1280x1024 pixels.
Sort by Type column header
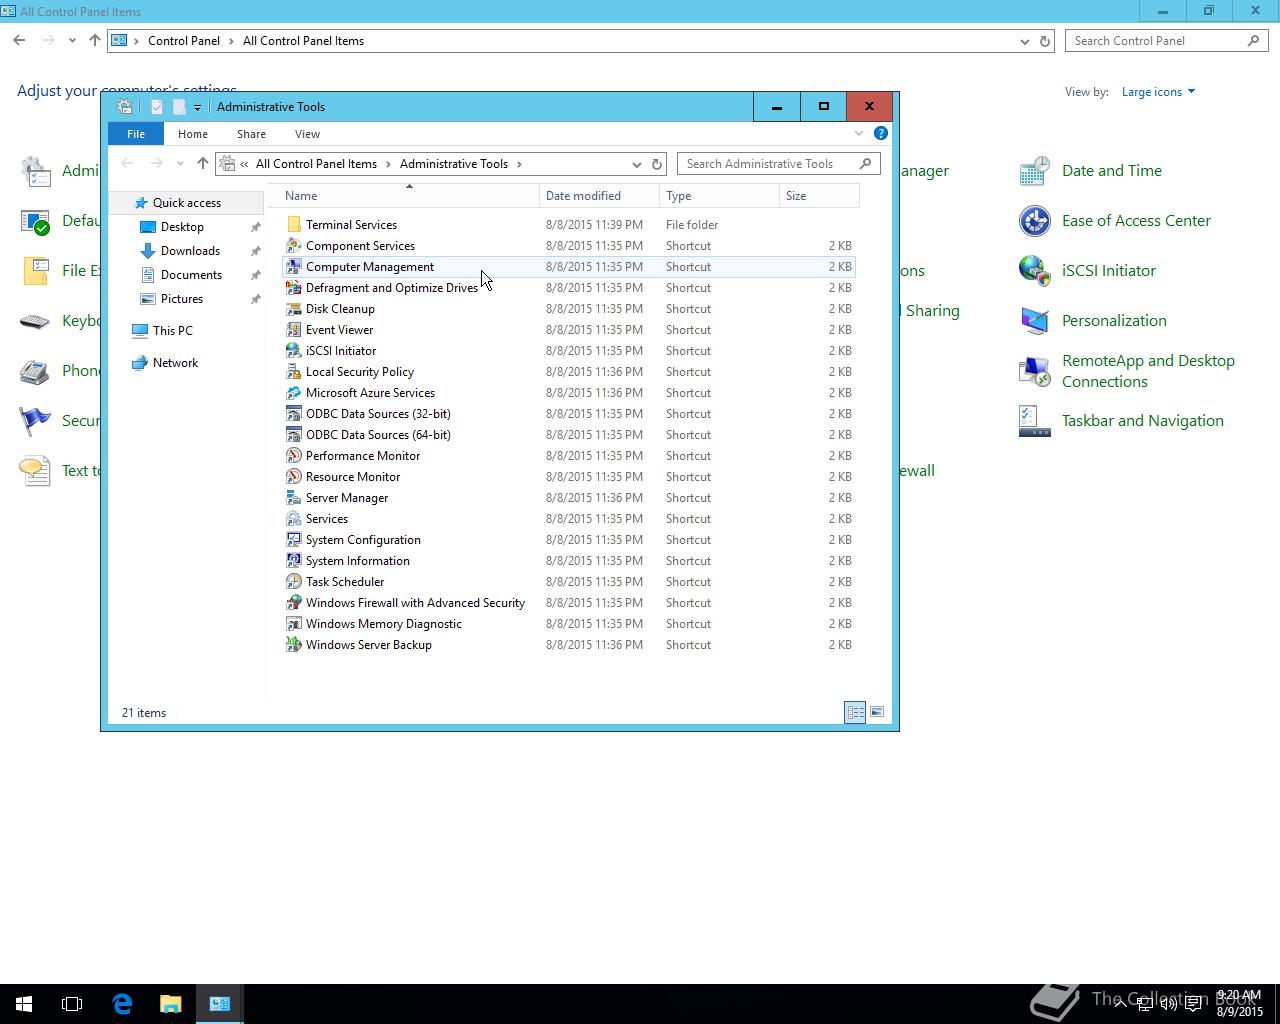coord(719,196)
